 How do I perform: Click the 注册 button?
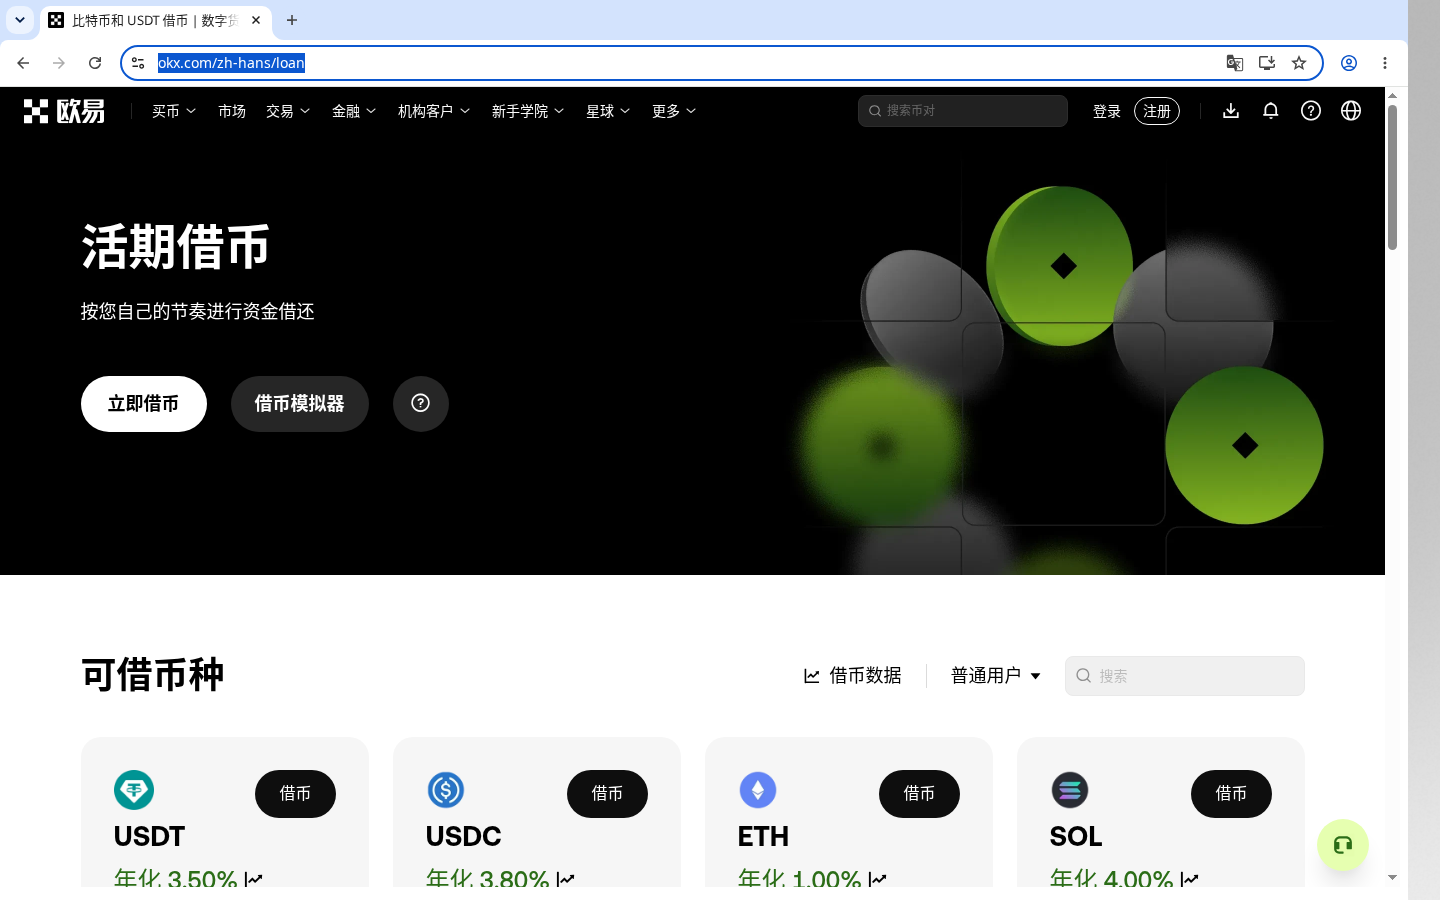click(x=1157, y=111)
